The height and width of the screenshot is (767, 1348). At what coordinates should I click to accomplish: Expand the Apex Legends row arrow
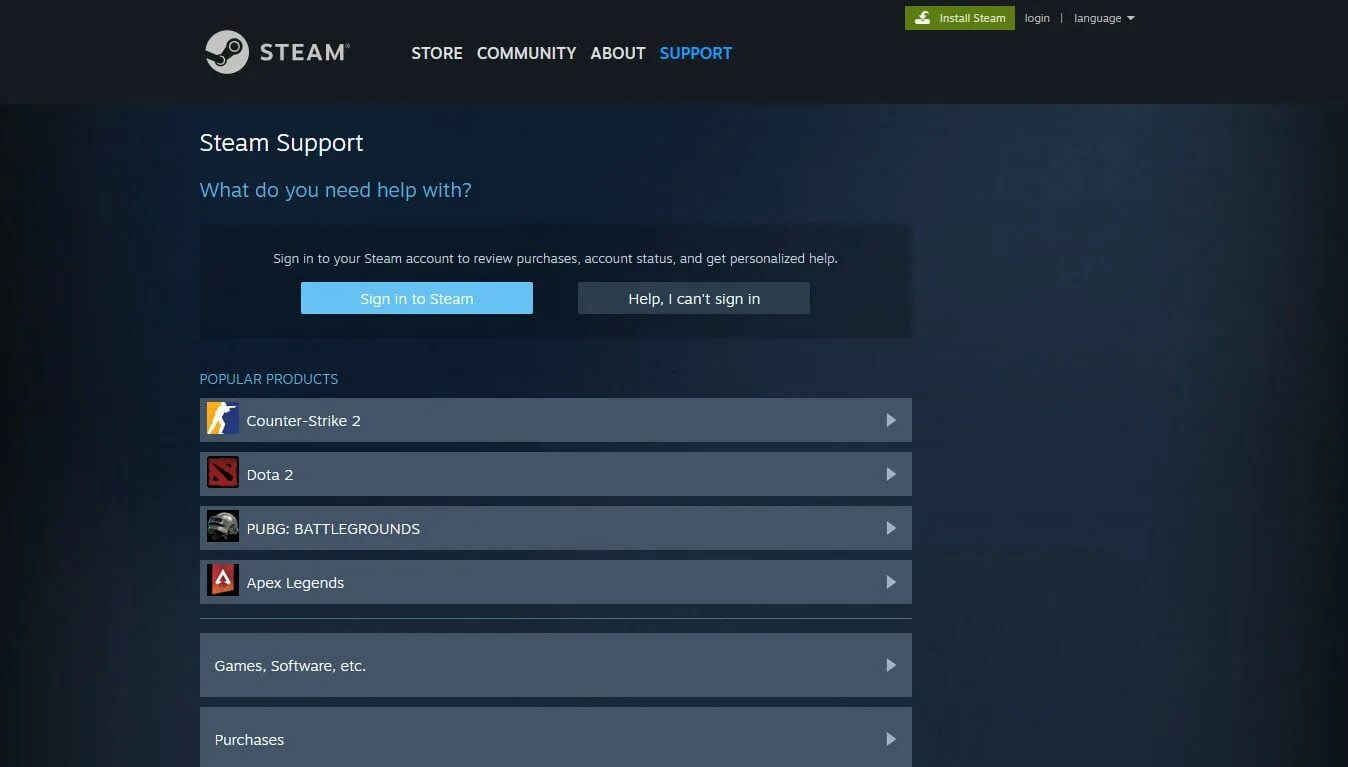890,582
